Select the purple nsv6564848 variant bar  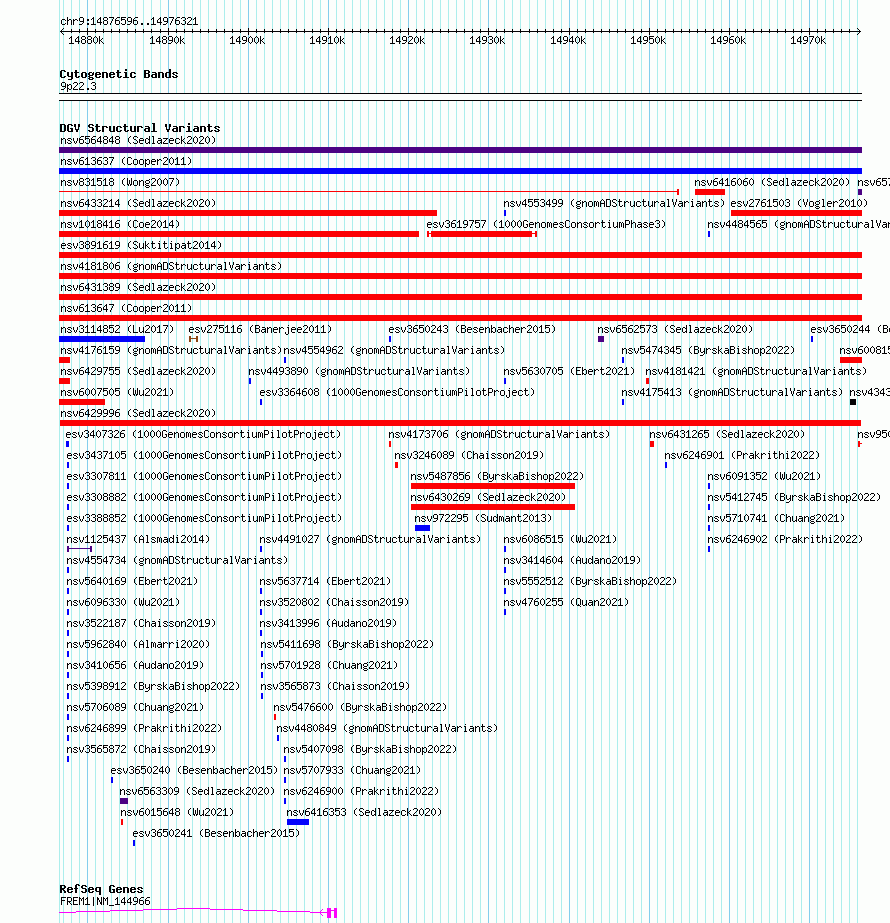click(x=460, y=150)
